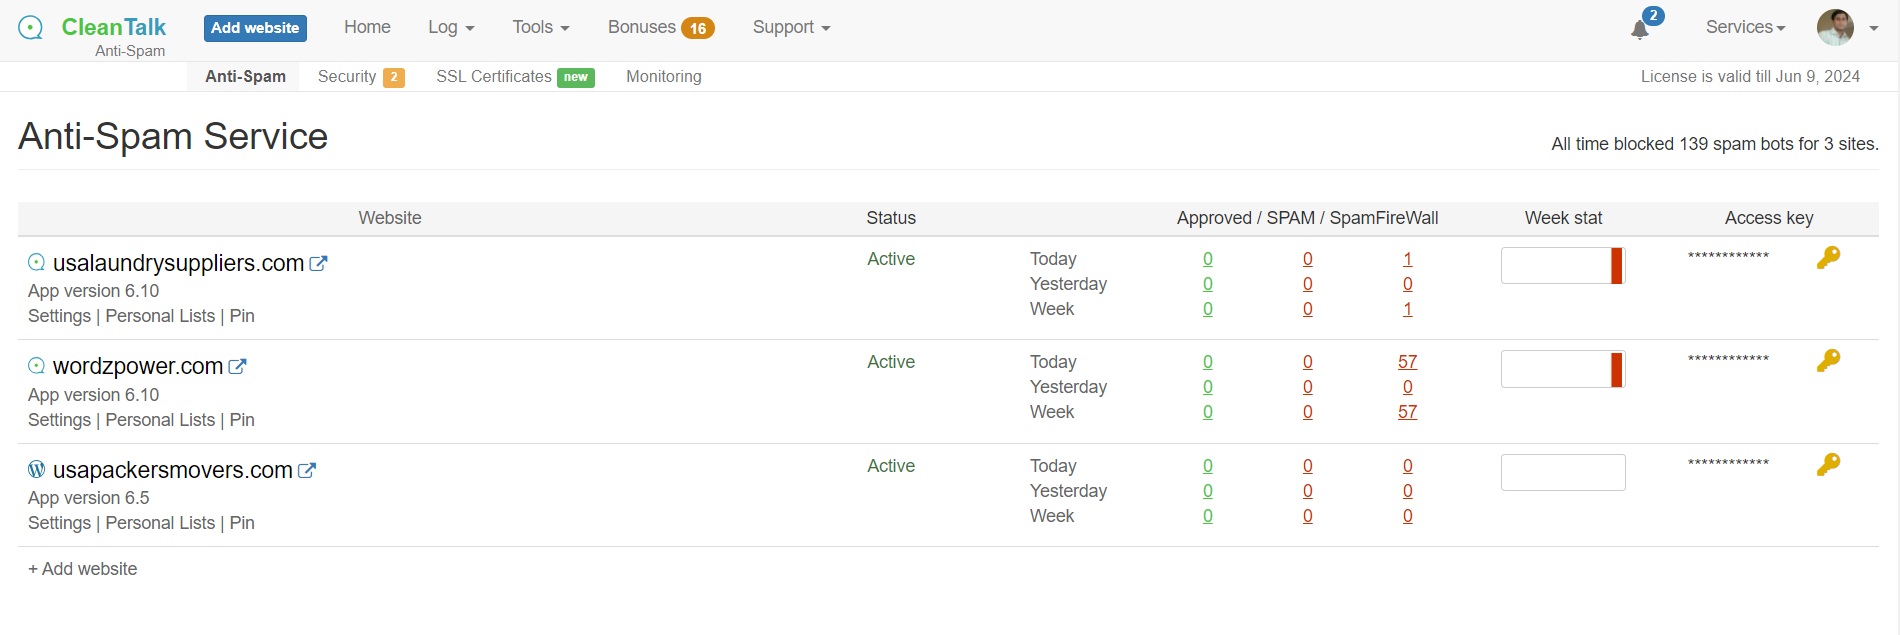Open the notifications bell icon
The image size is (1900, 635).
pos(1640,29)
